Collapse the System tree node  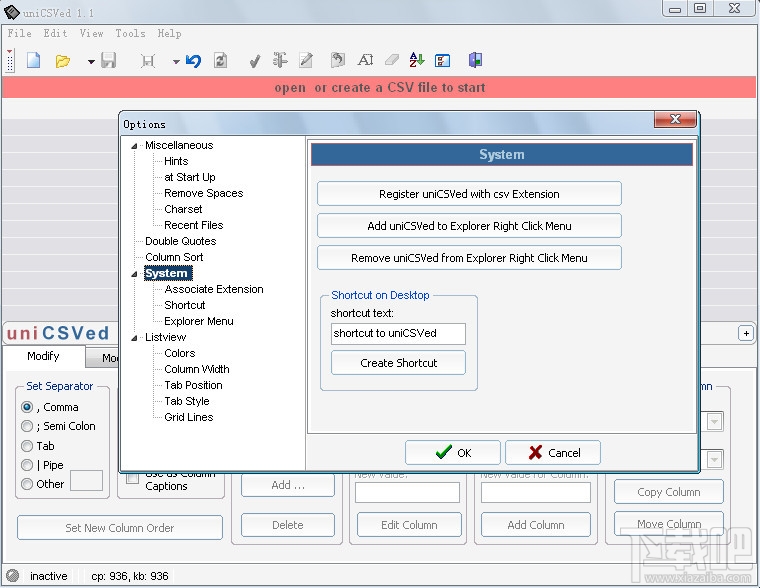(134, 274)
